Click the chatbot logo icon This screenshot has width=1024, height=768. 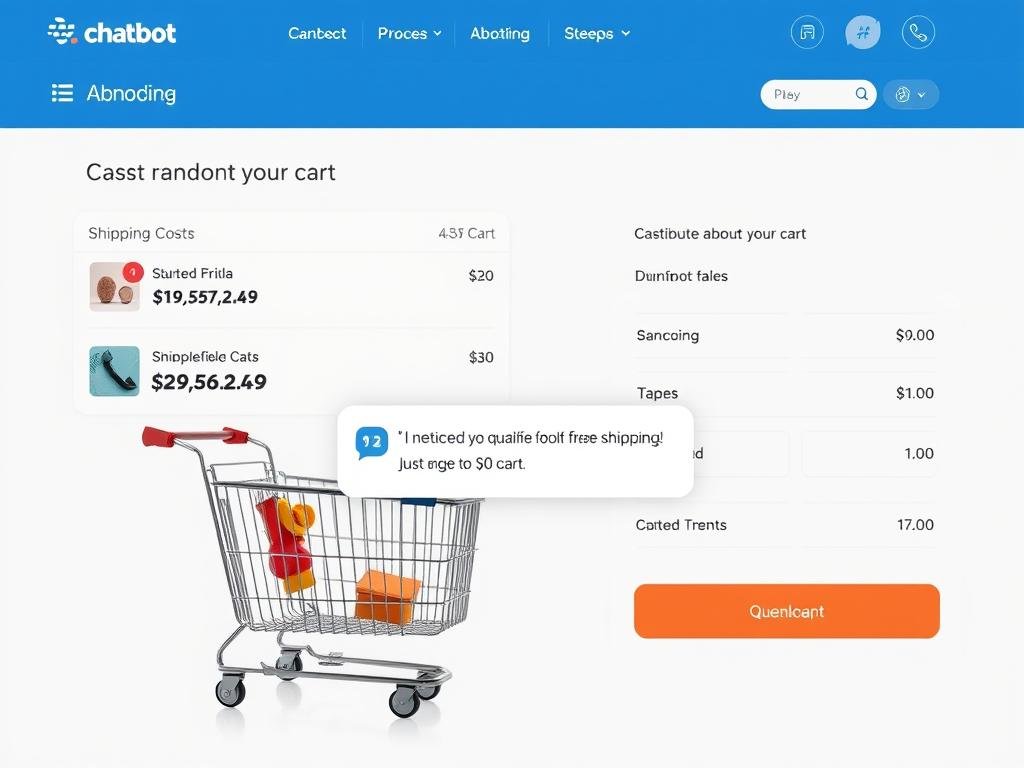(61, 31)
